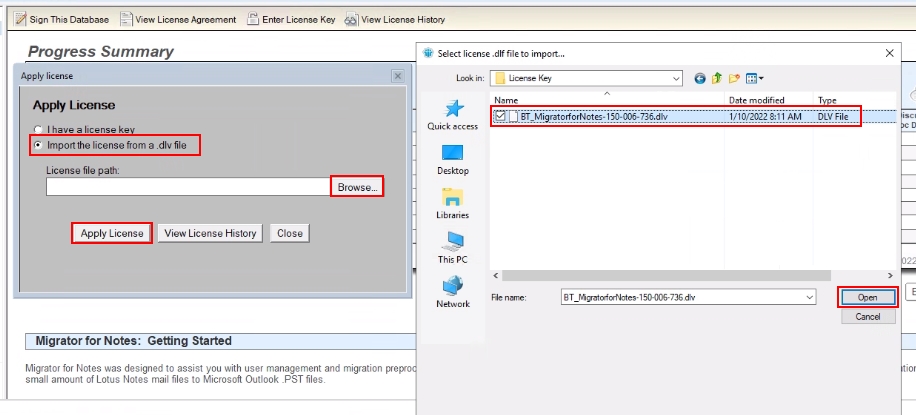Expand the File name dropdown arrow

click(810, 297)
